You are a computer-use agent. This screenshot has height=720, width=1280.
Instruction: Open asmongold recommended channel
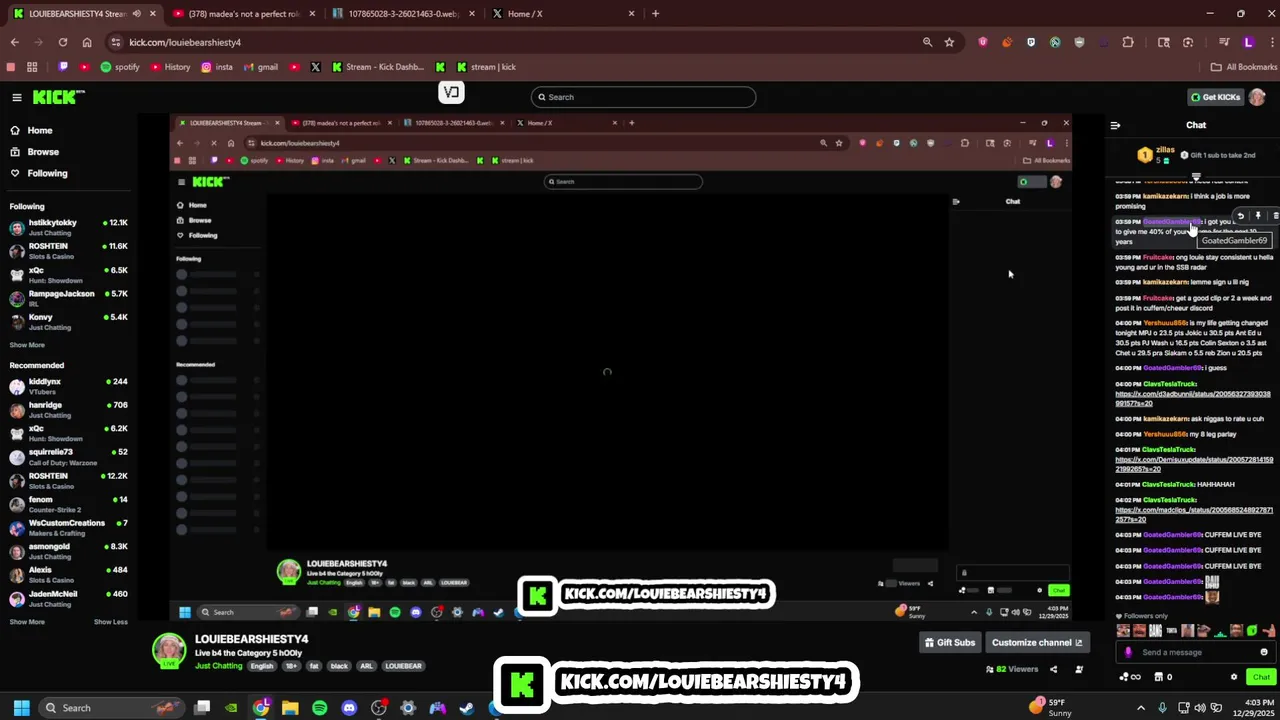tap(68, 551)
